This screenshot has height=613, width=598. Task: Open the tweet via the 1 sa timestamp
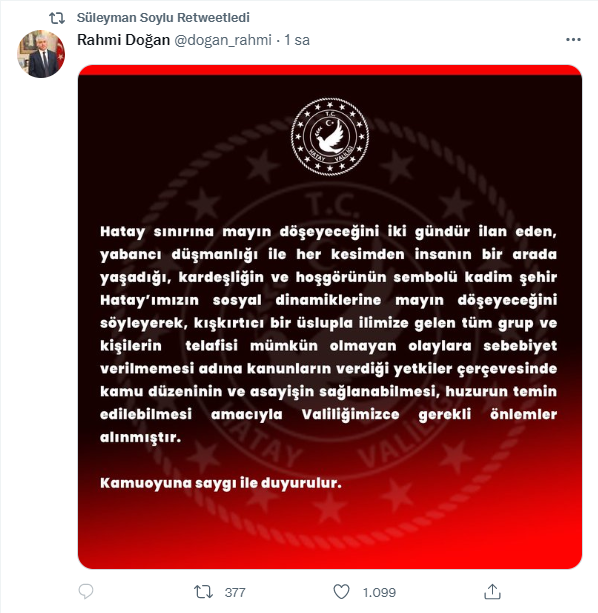coord(297,40)
